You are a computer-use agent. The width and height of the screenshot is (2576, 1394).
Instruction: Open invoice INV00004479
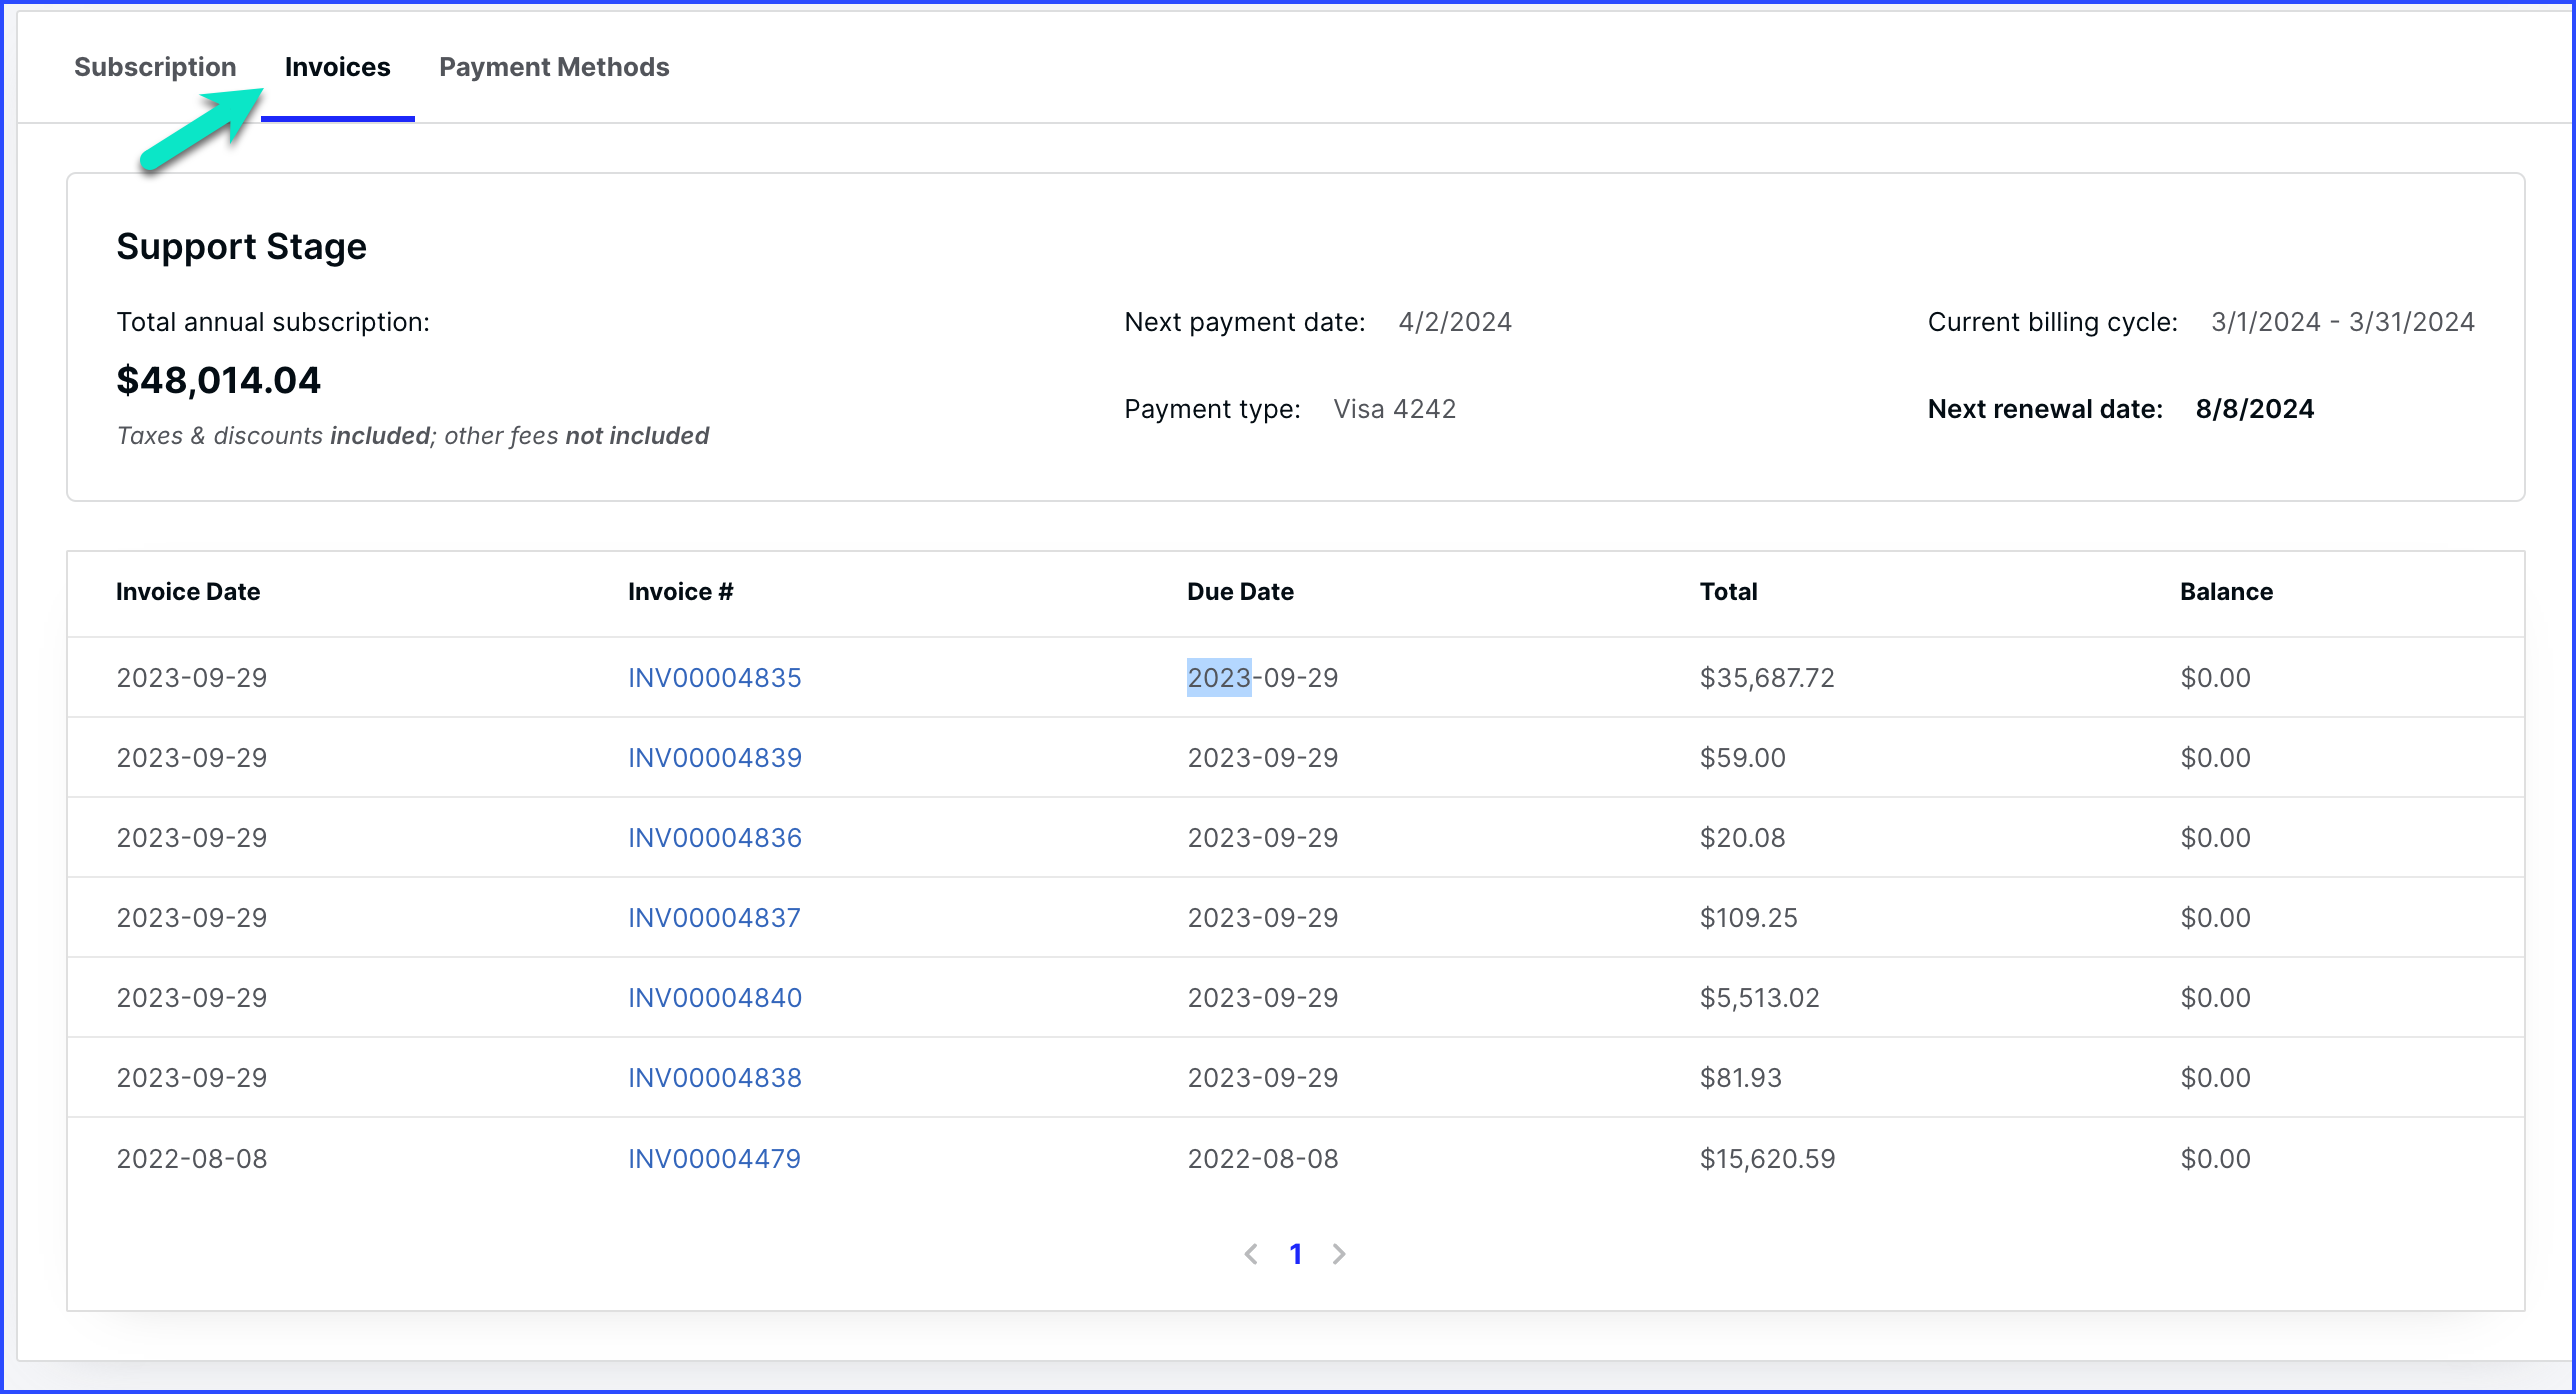[x=714, y=1159]
